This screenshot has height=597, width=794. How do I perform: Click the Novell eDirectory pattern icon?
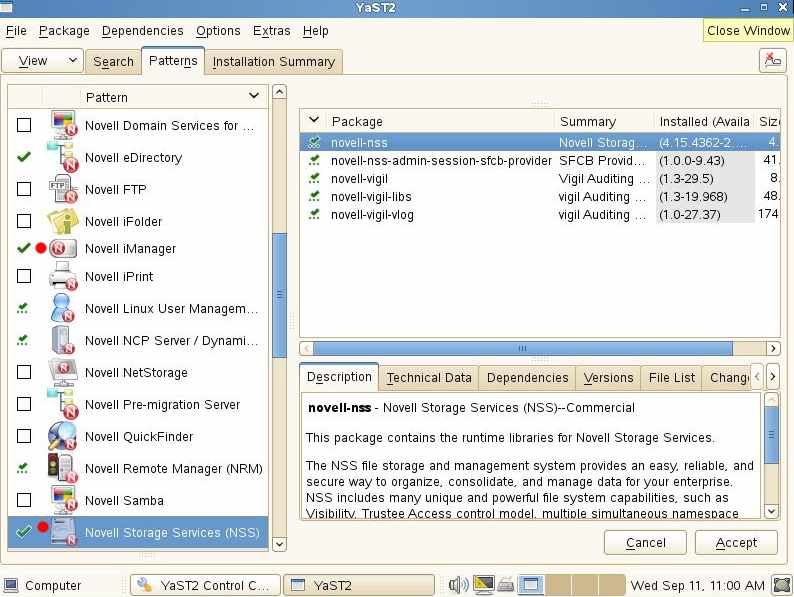[64, 157]
